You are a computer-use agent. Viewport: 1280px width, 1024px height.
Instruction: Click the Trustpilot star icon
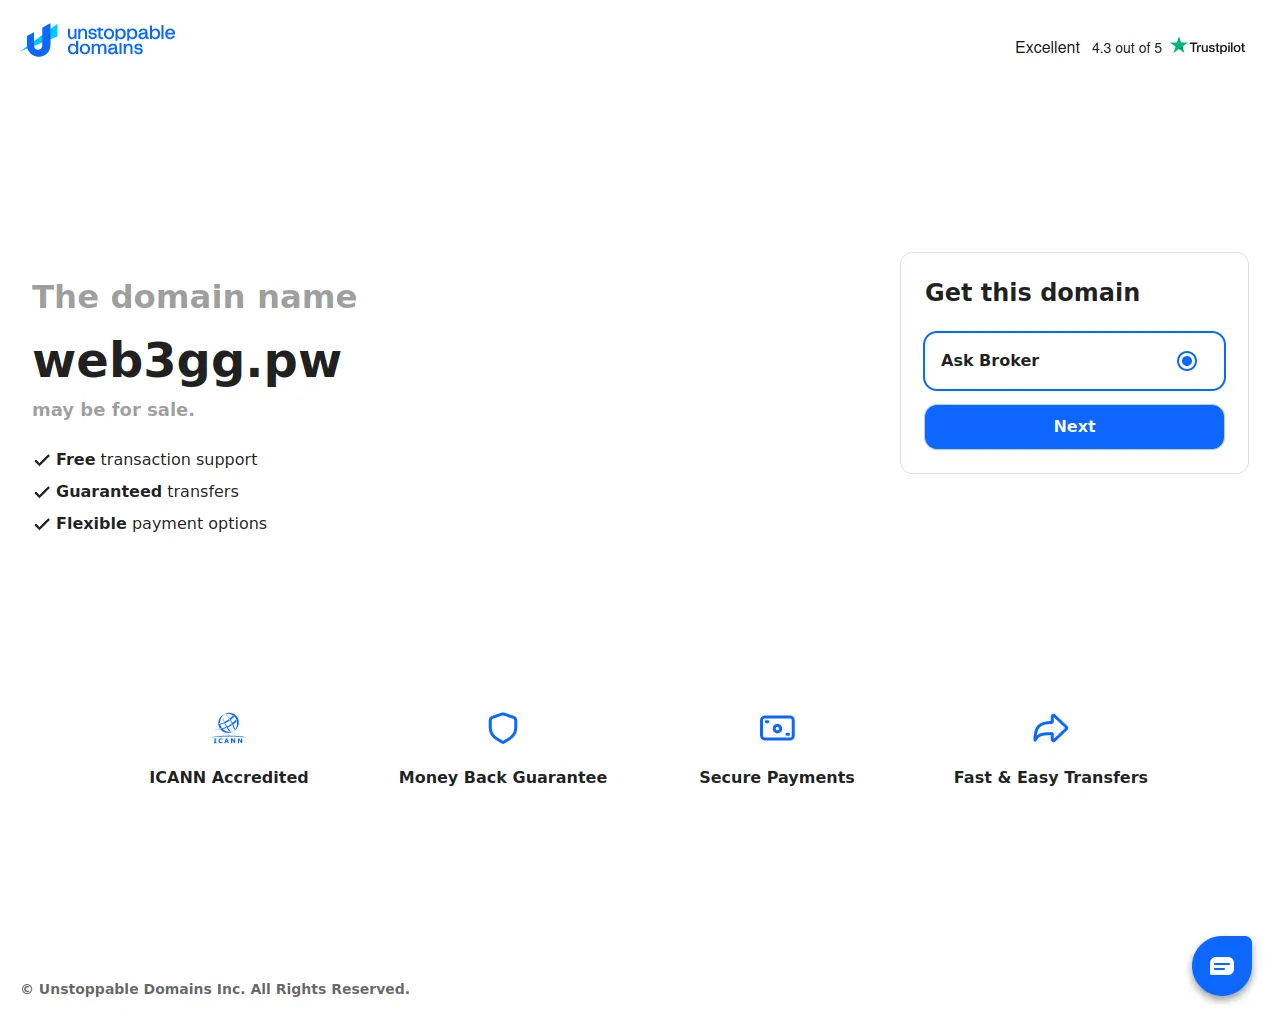pos(1179,45)
